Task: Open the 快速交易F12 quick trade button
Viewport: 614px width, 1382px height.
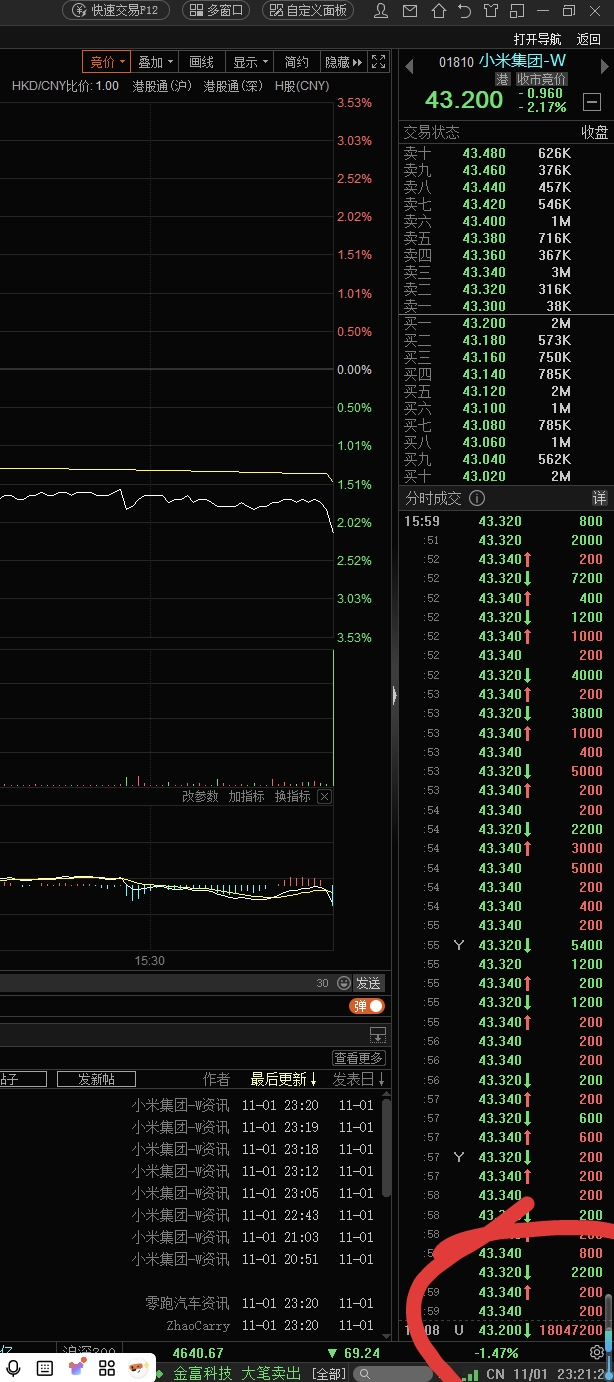Action: pos(116,10)
